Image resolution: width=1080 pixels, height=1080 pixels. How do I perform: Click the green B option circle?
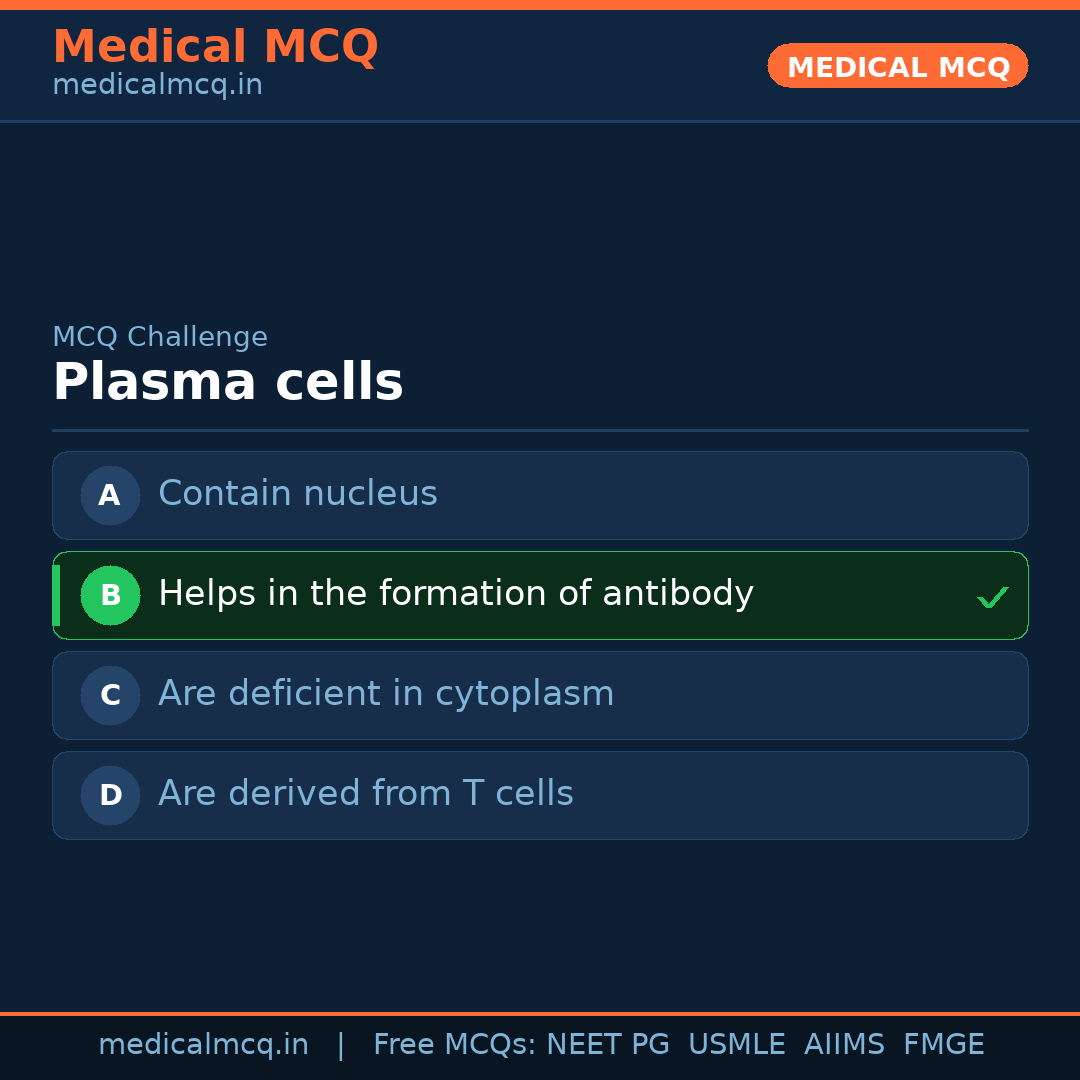(110, 595)
